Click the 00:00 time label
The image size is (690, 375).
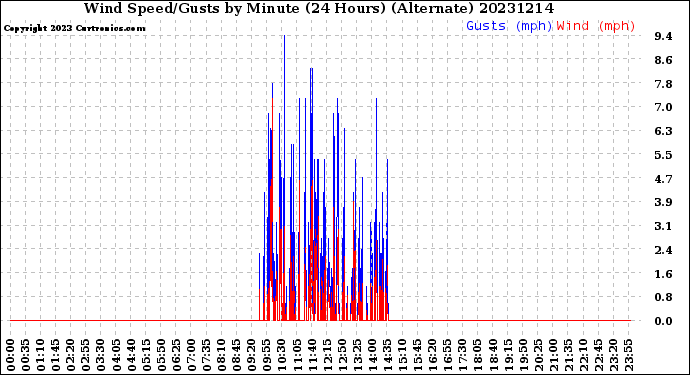coord(11,355)
